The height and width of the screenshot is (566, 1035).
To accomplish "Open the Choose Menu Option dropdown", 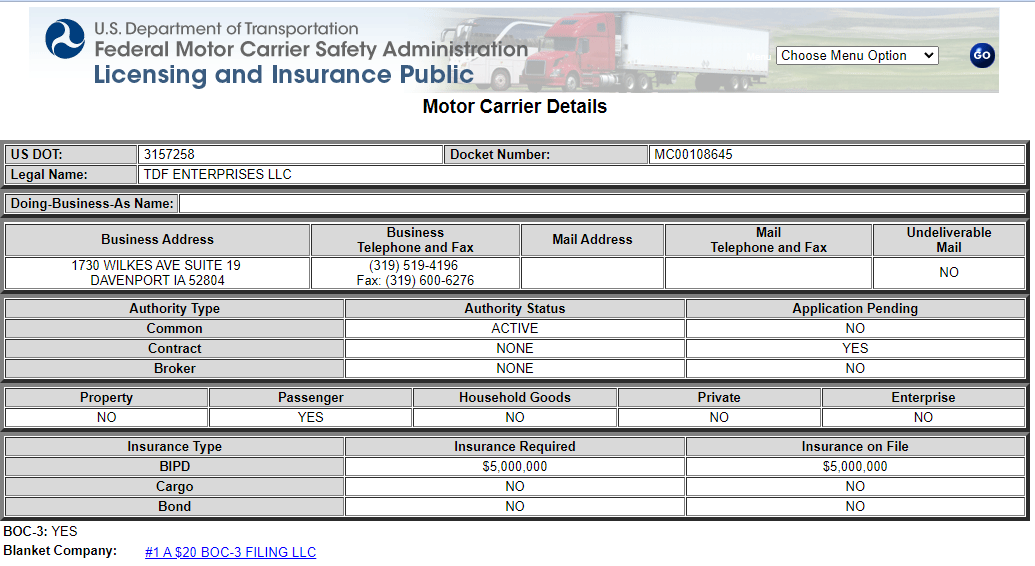I will coord(857,55).
